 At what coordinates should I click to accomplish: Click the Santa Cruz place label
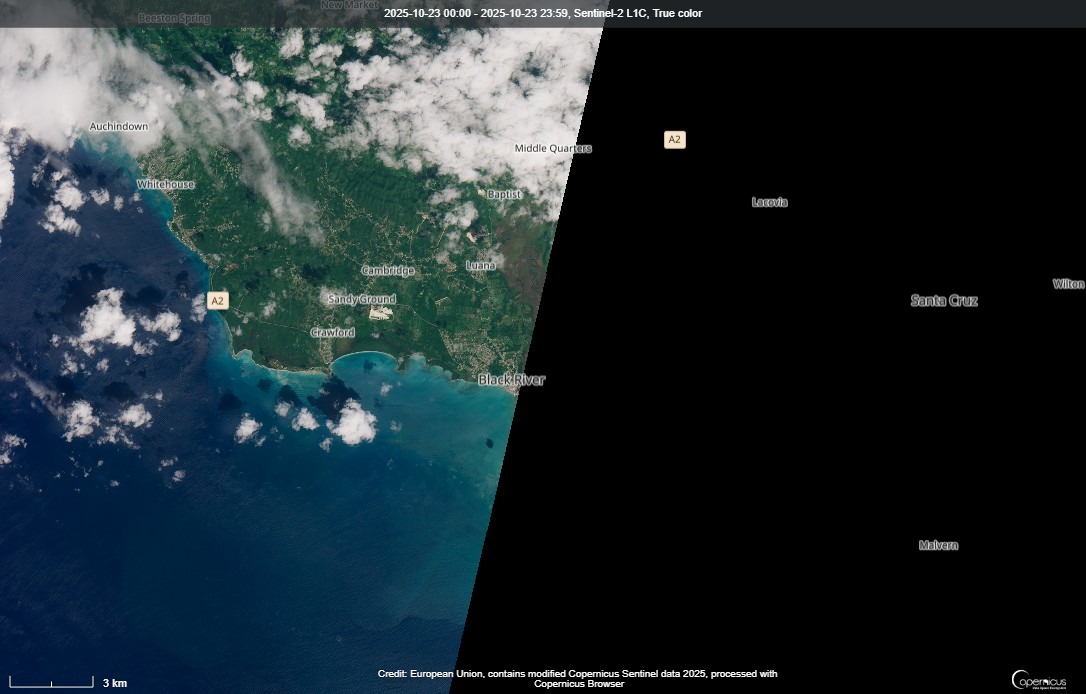[x=944, y=300]
